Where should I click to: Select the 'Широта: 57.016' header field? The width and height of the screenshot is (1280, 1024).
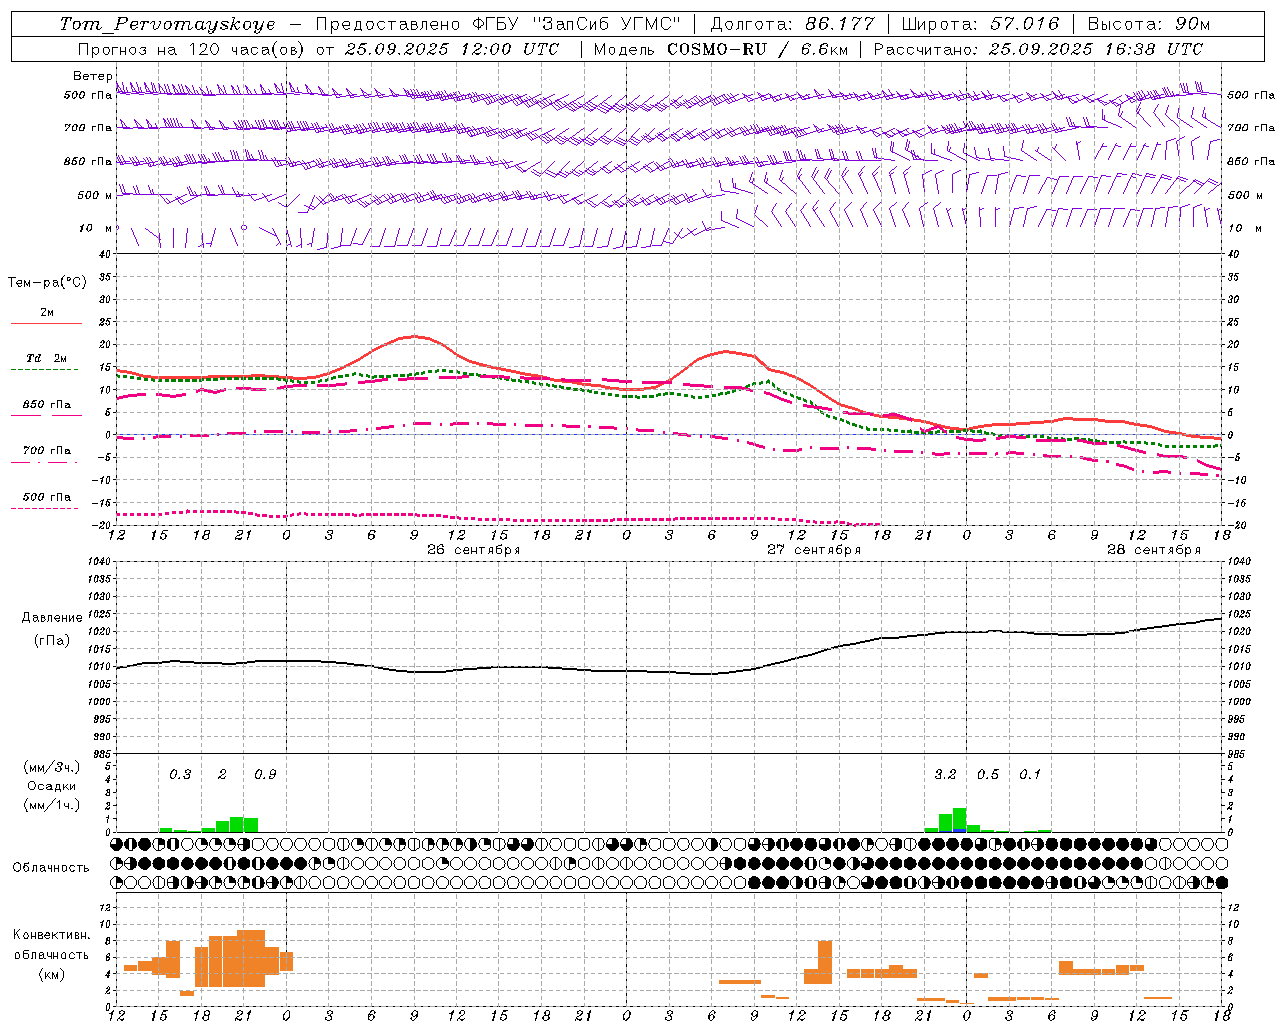(980, 24)
